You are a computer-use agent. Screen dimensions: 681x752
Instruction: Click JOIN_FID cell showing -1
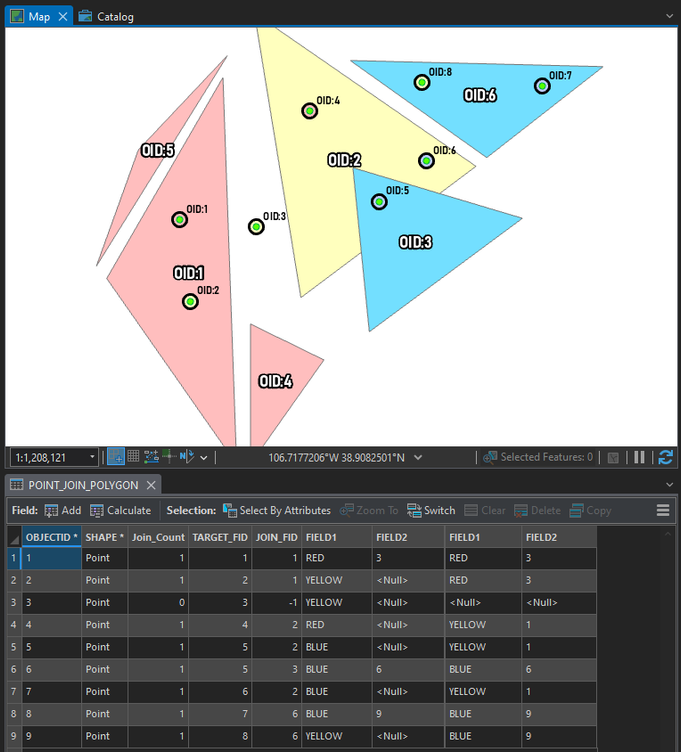click(x=277, y=602)
